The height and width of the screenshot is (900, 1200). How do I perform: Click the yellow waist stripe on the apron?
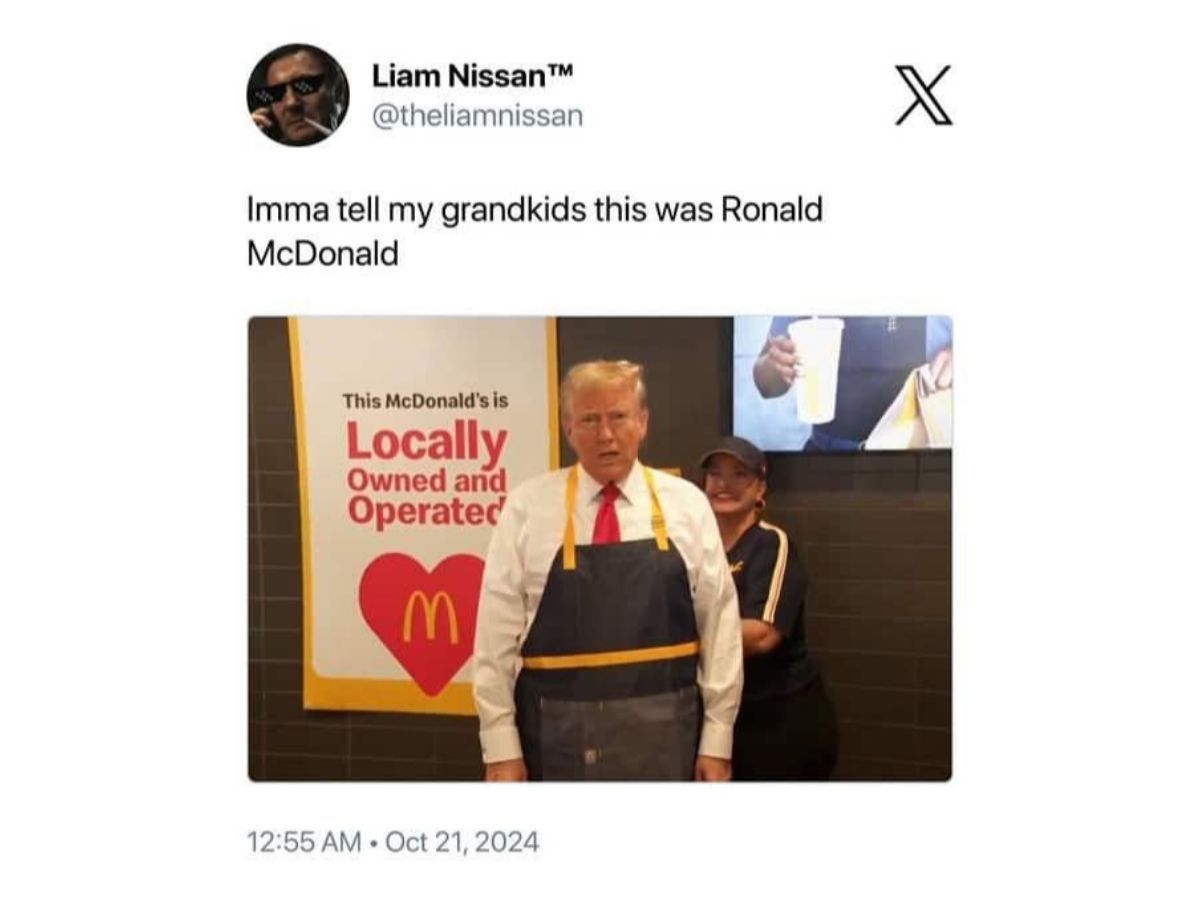610,656
